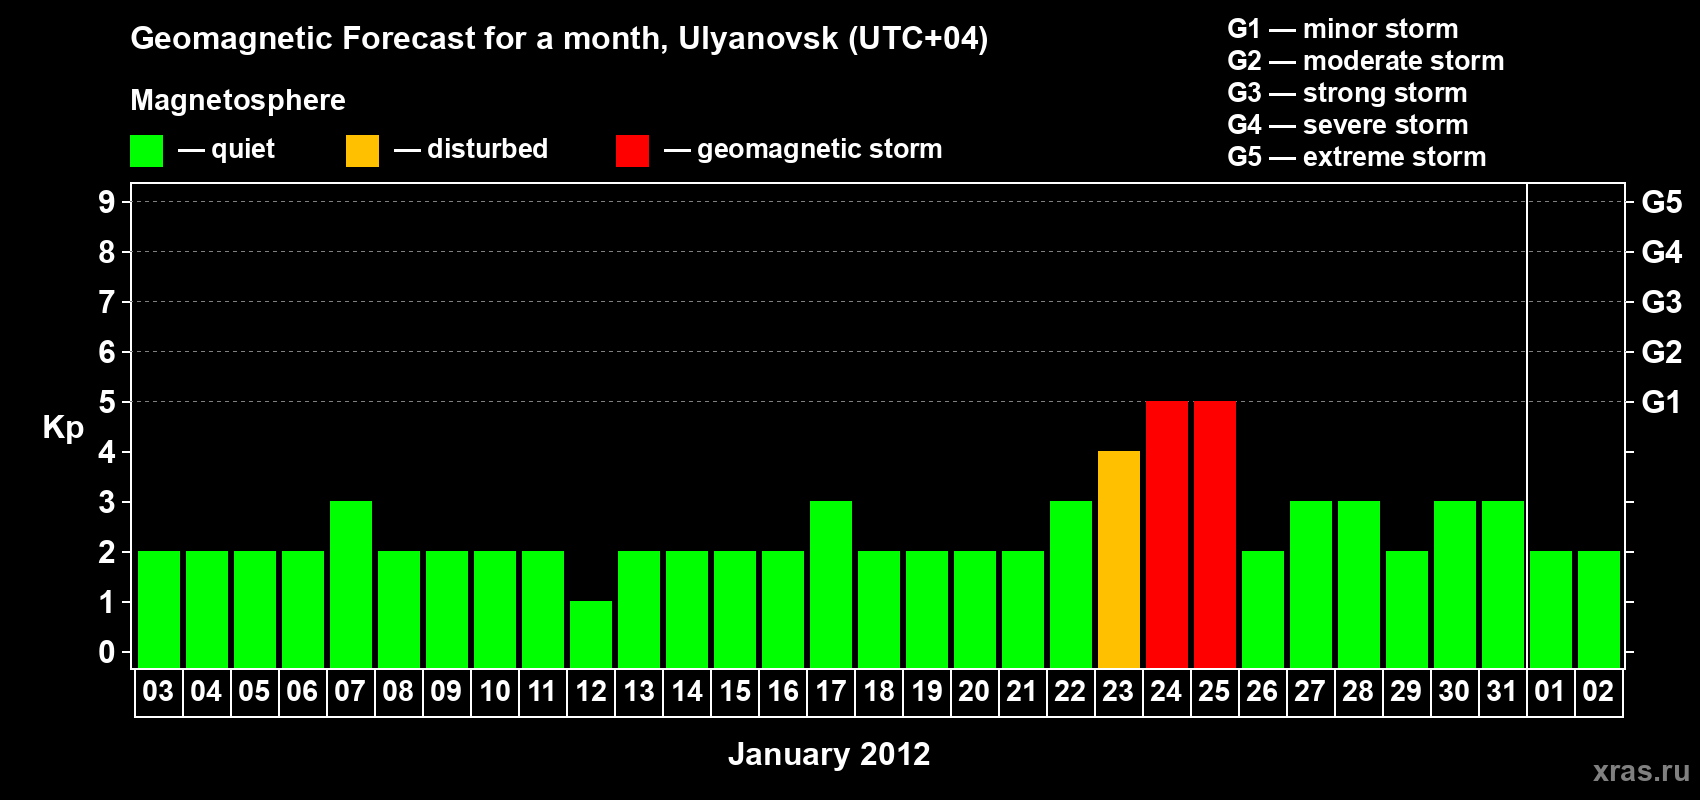Click the 'G3 — strong storm' legend line
1700x800 pixels.
point(1348,93)
